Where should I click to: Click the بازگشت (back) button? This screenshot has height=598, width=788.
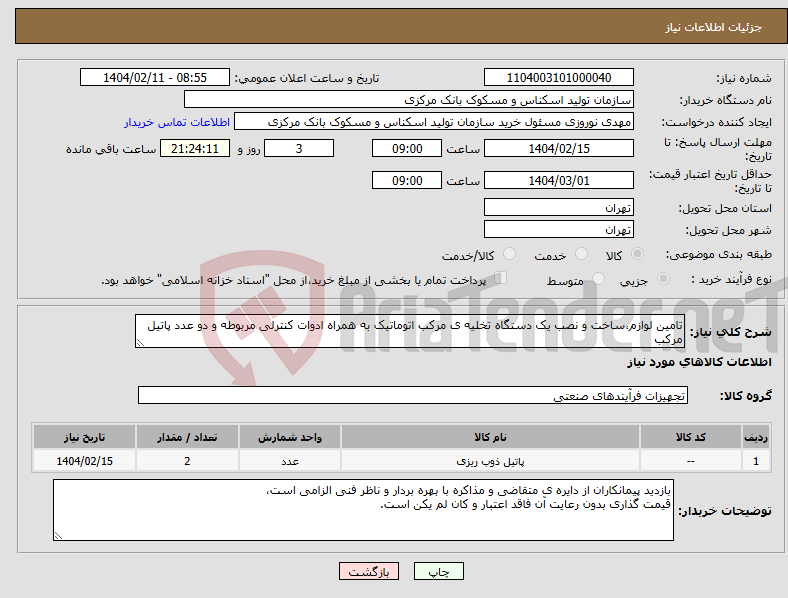pos(369,571)
